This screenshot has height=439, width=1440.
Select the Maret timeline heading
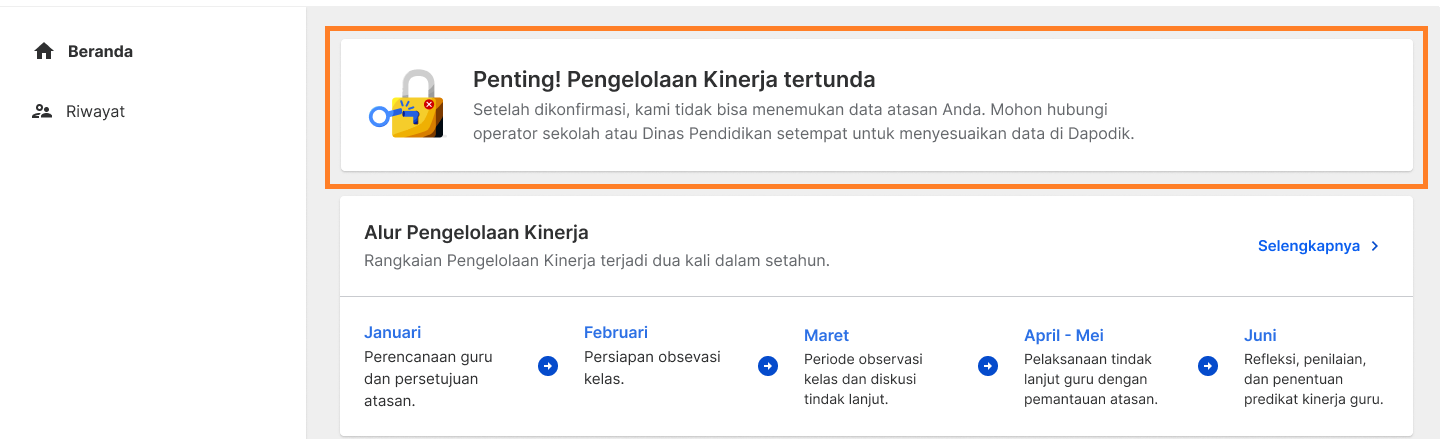click(826, 335)
